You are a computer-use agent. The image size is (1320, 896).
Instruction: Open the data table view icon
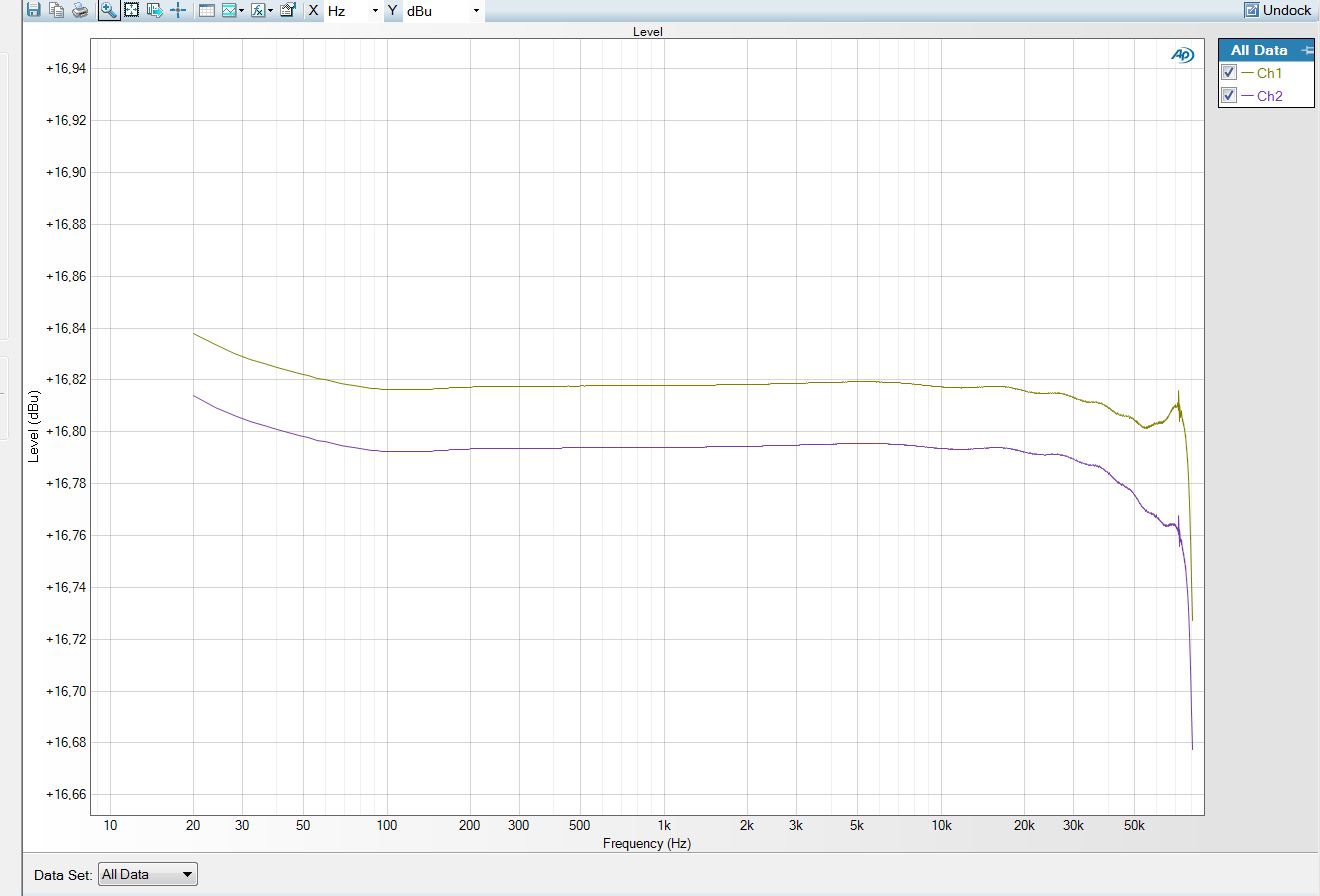(x=206, y=10)
